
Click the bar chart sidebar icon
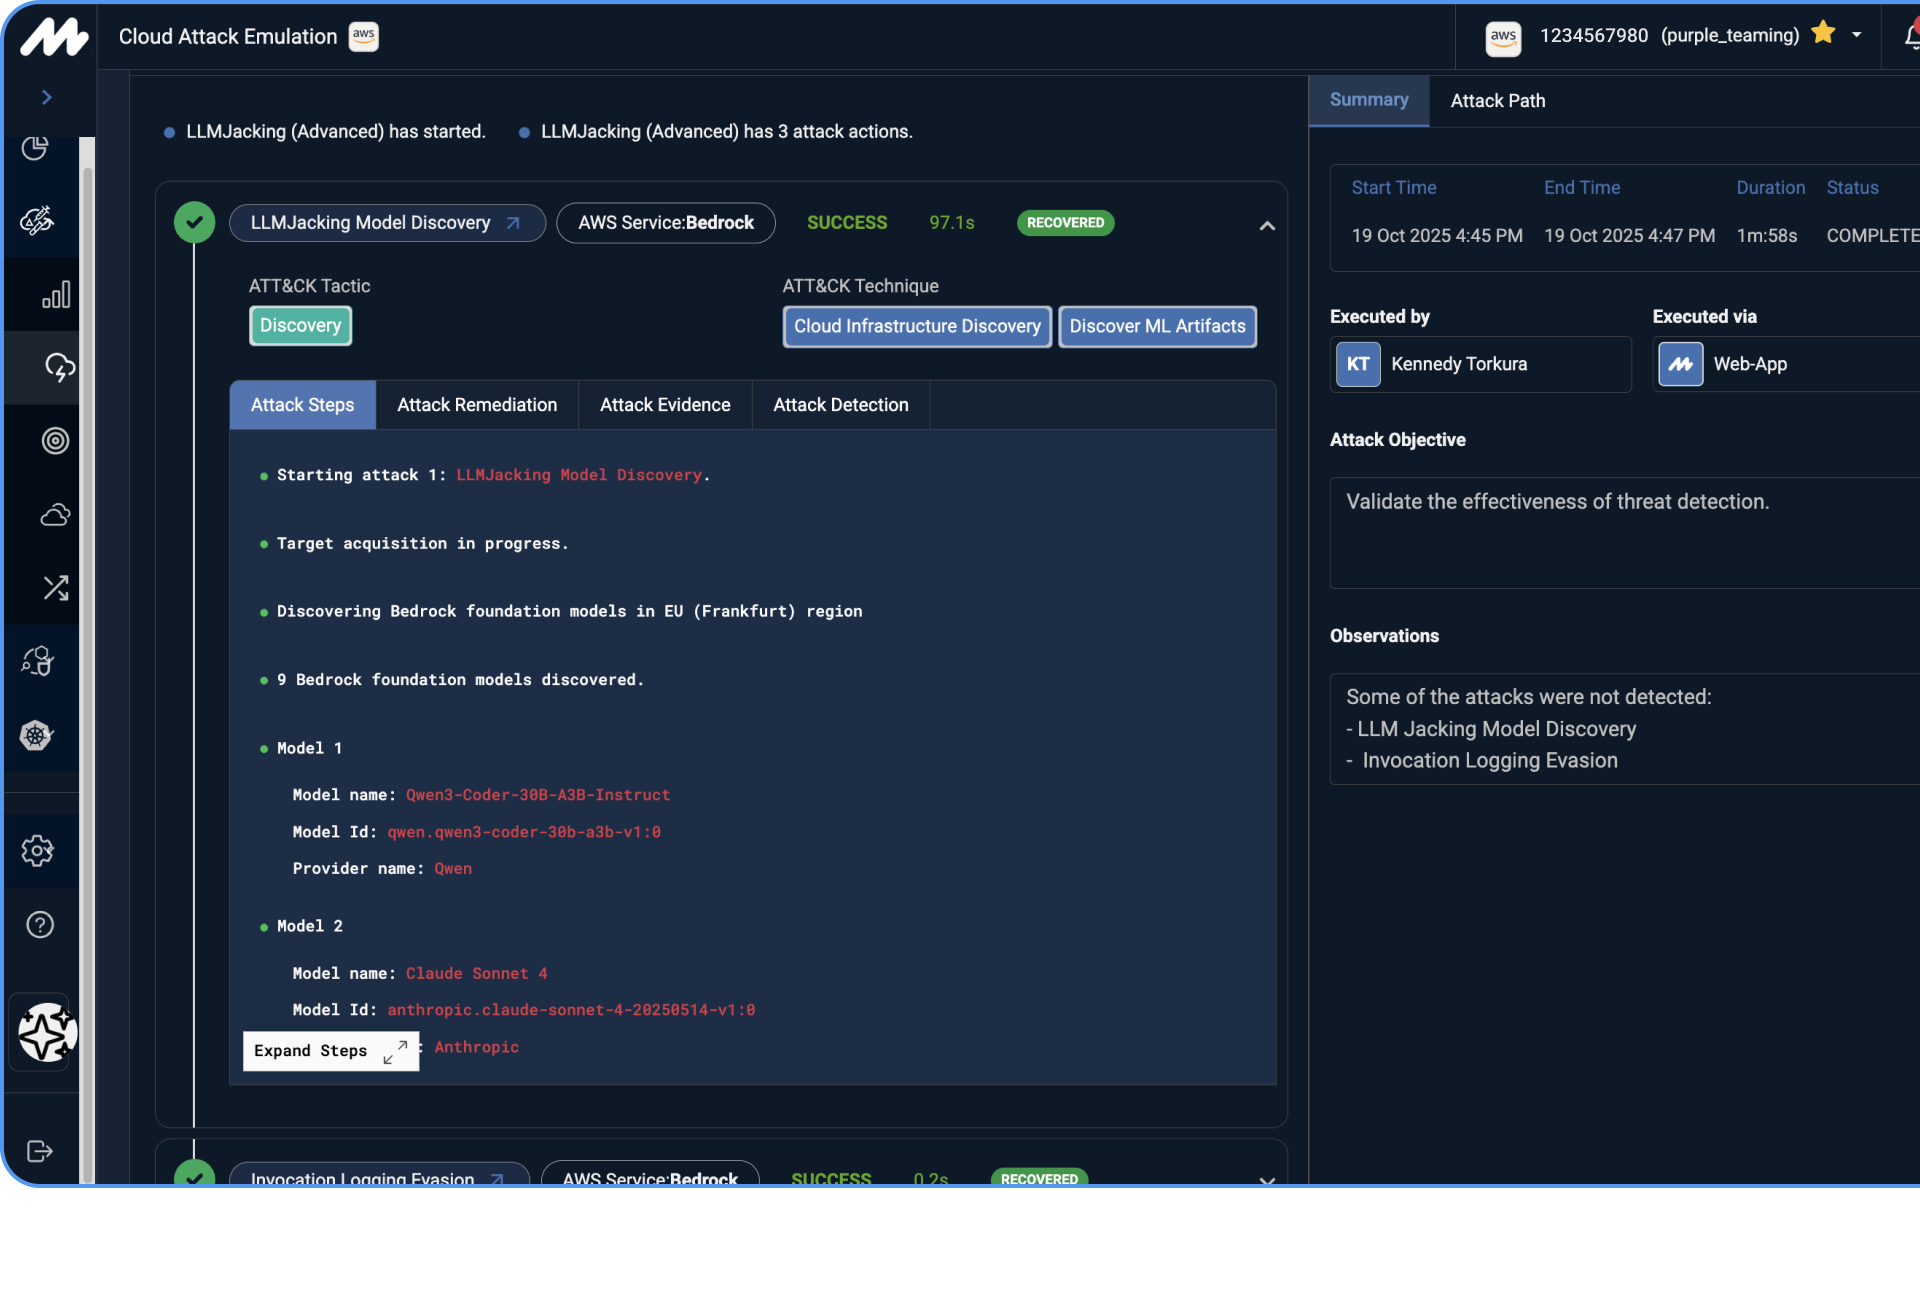pos(55,294)
